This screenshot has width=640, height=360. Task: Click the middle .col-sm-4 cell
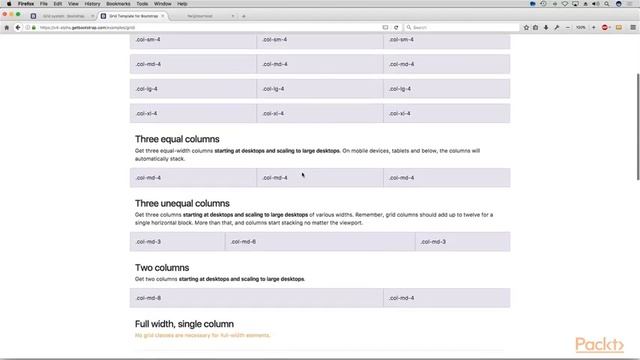[320, 41]
